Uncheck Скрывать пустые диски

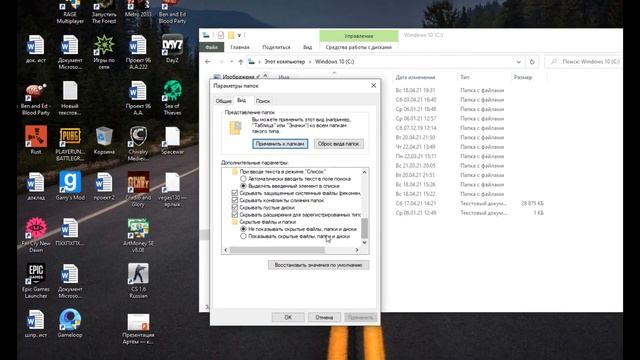pyautogui.click(x=235, y=207)
